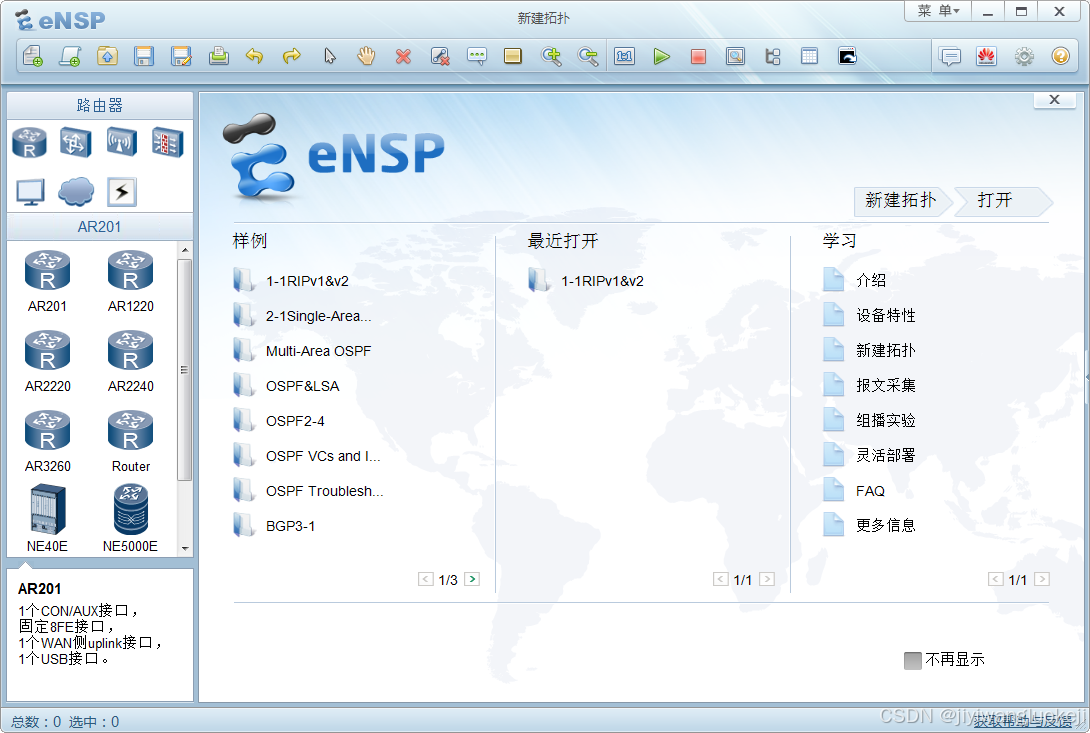Click the 获取帮助与反馈 link
This screenshot has width=1090, height=733.
1022,721
